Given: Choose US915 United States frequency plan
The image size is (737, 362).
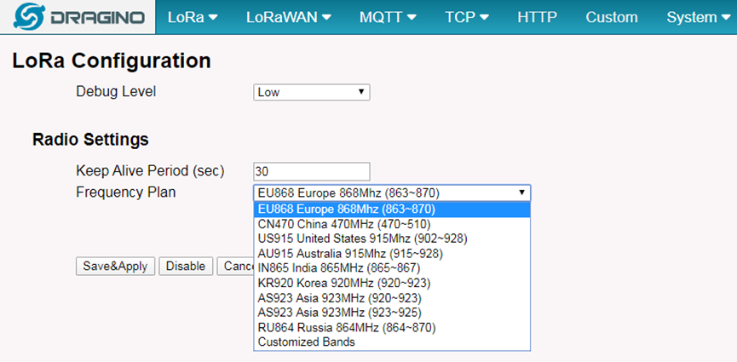Looking at the screenshot, I should click(392, 239).
